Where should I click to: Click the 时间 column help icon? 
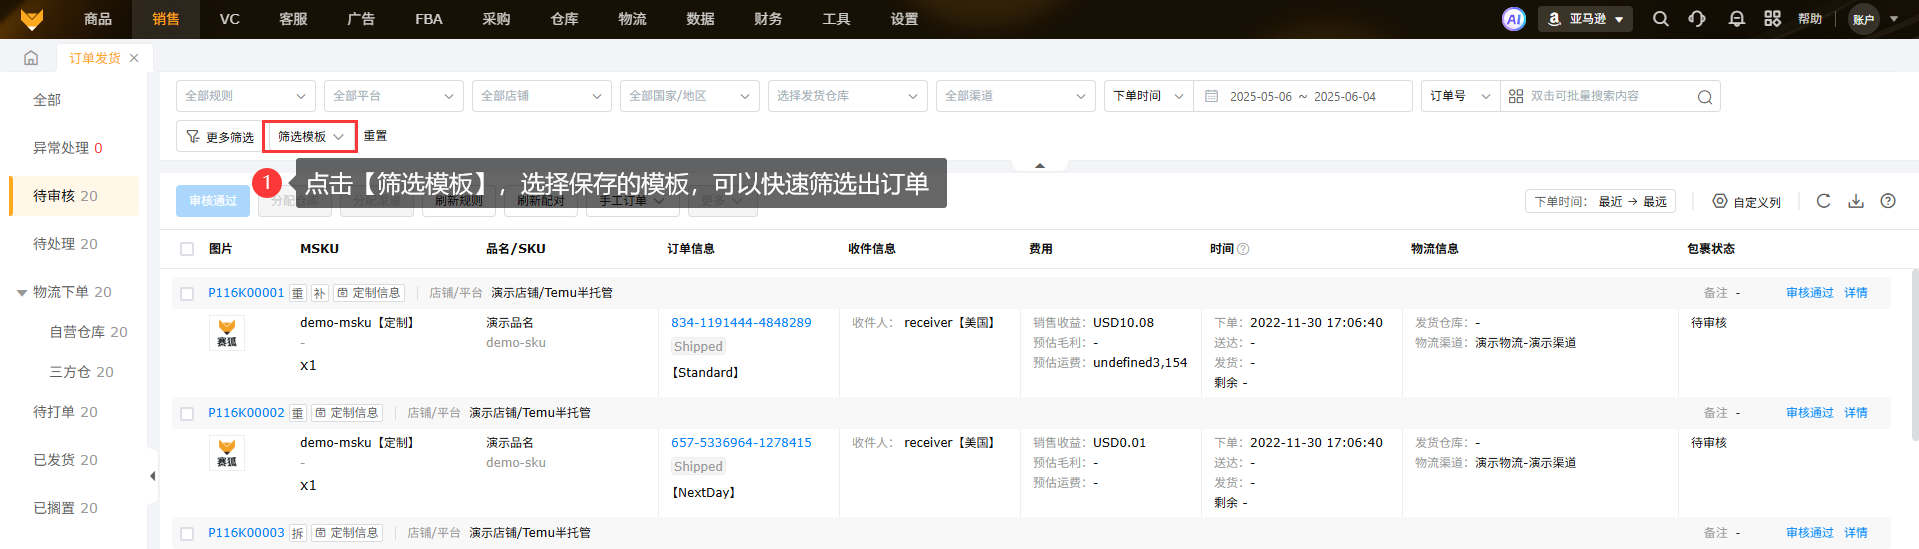(x=1243, y=249)
